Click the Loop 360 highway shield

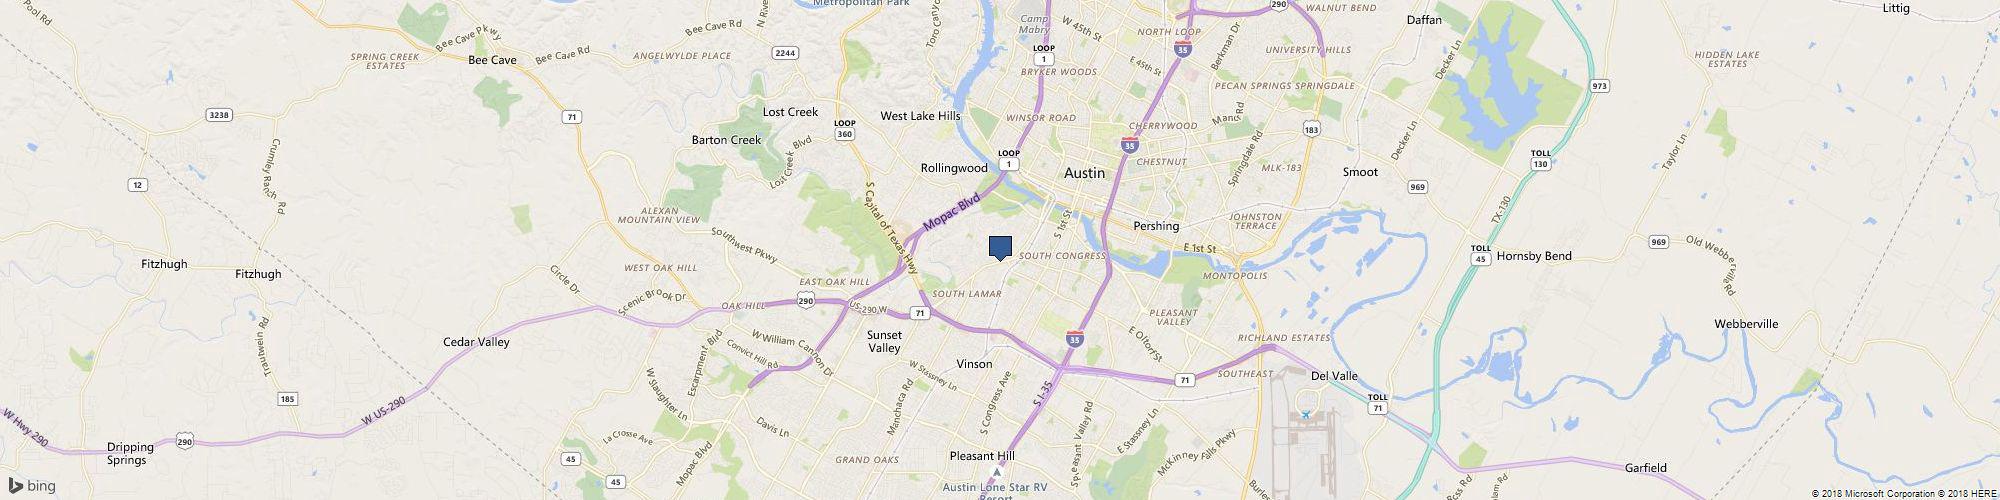[x=844, y=129]
